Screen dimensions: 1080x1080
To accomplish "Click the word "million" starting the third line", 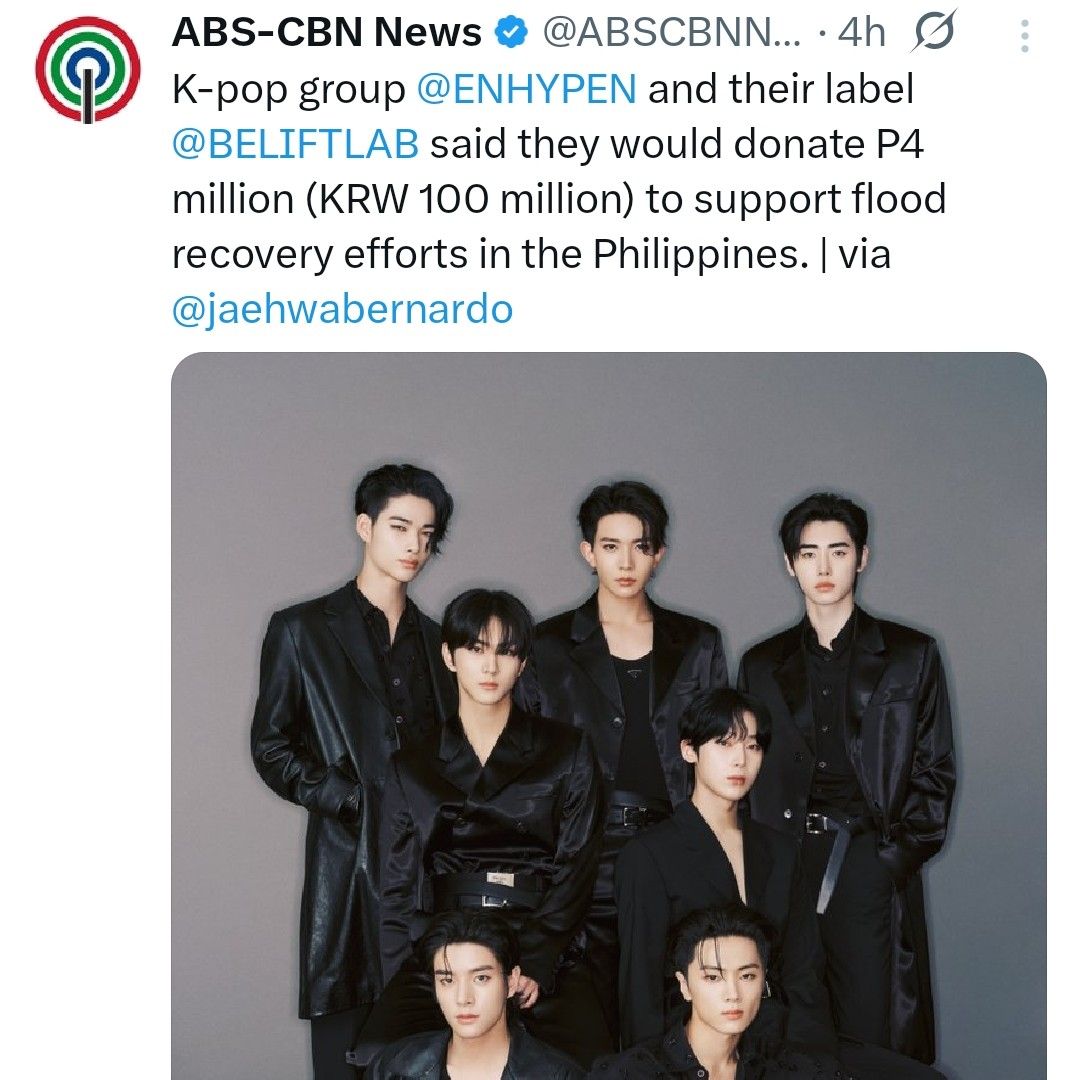I will (233, 199).
